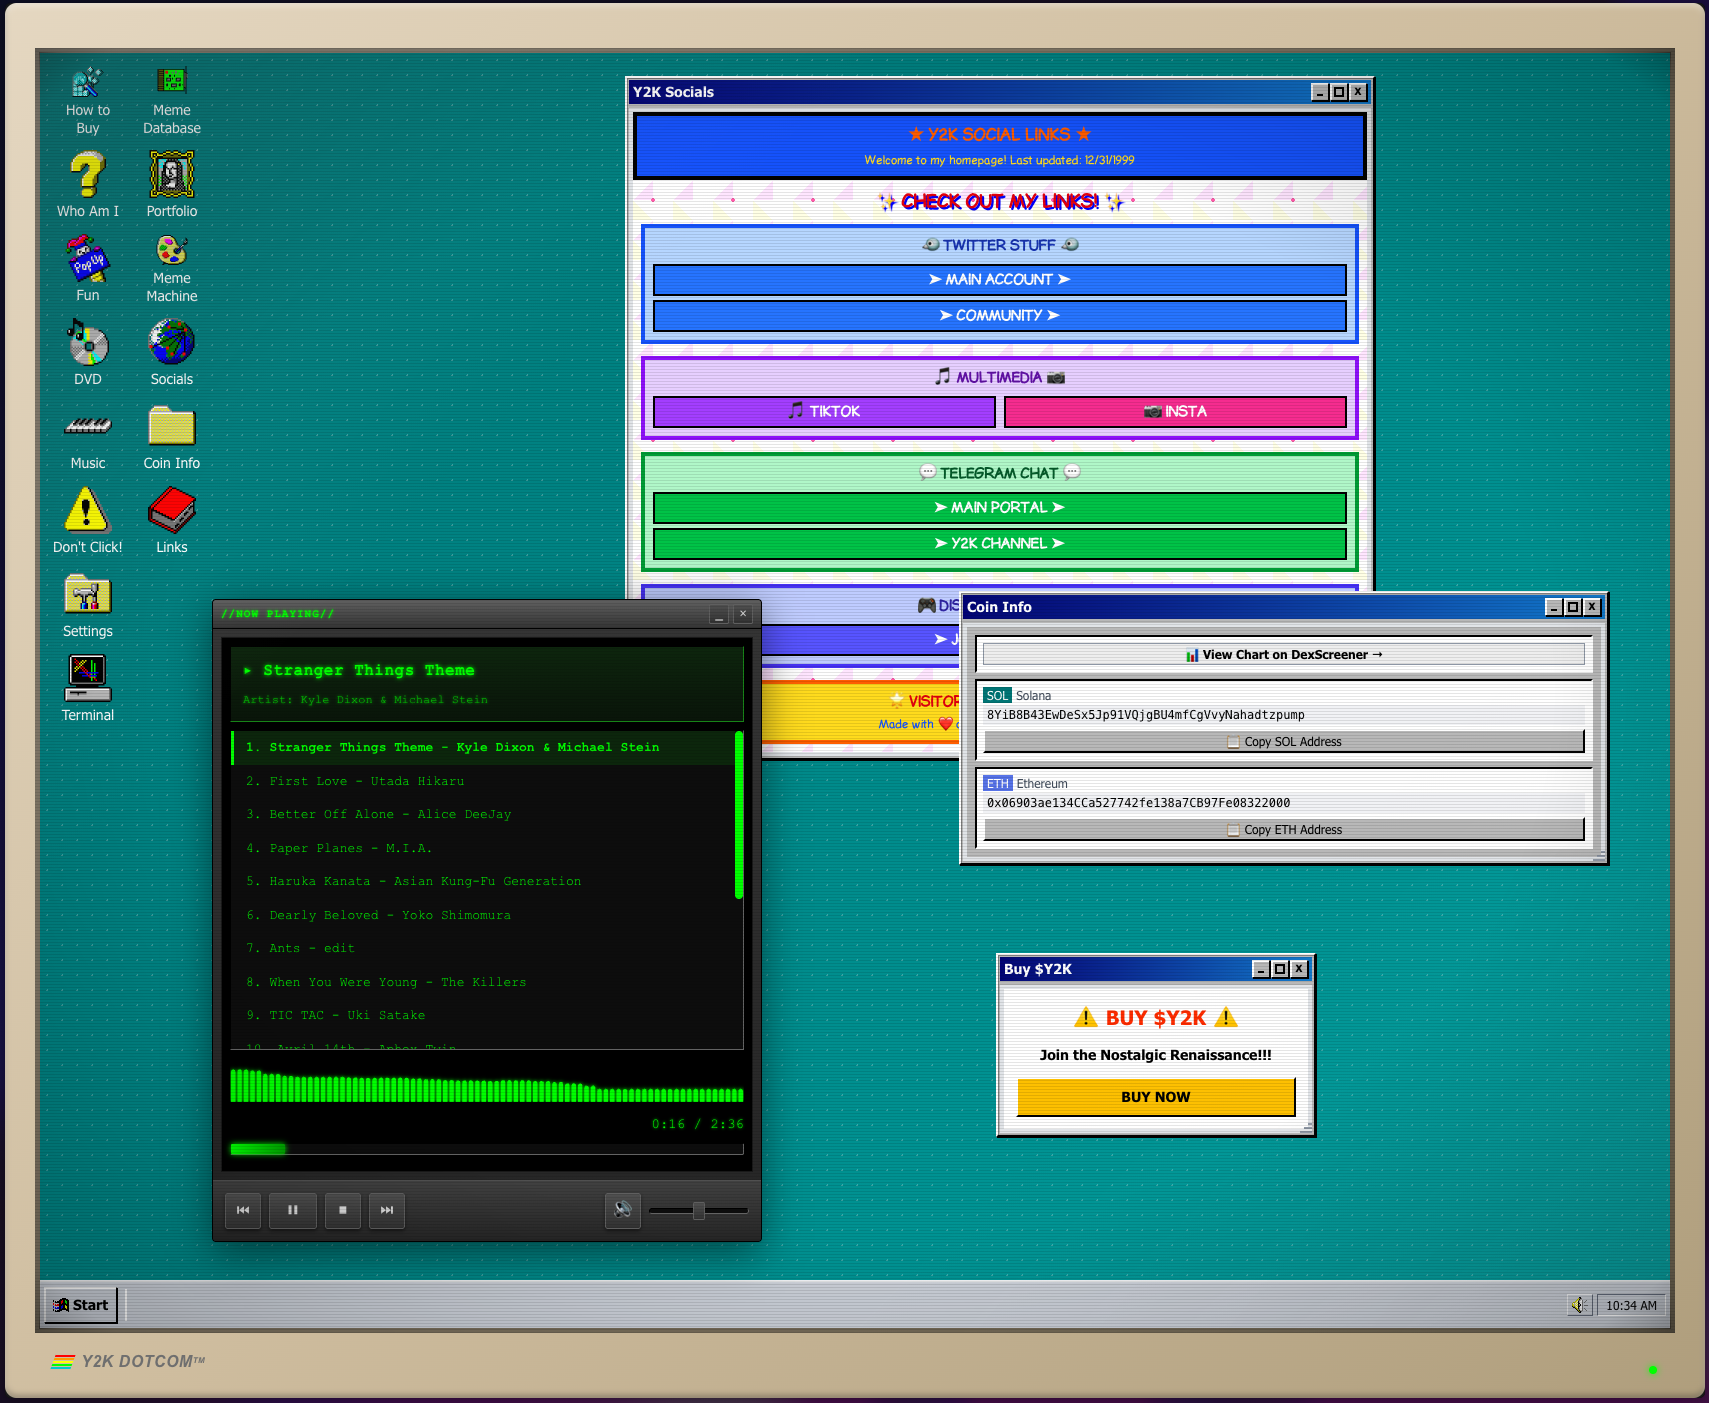Pause the Stranger Things Theme playback
This screenshot has width=1709, height=1403.
[292, 1210]
